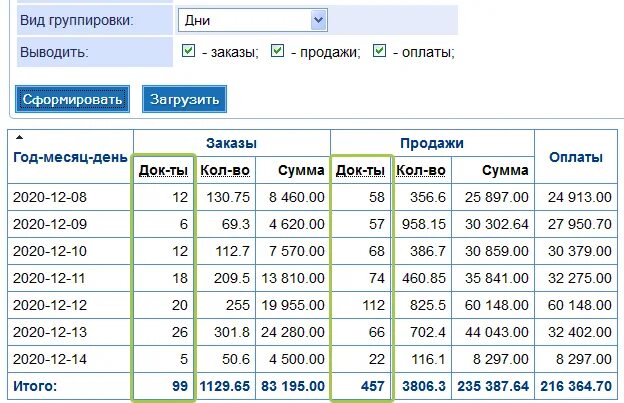
Task: Click Док-ты header under Продажи
Action: click(x=360, y=171)
